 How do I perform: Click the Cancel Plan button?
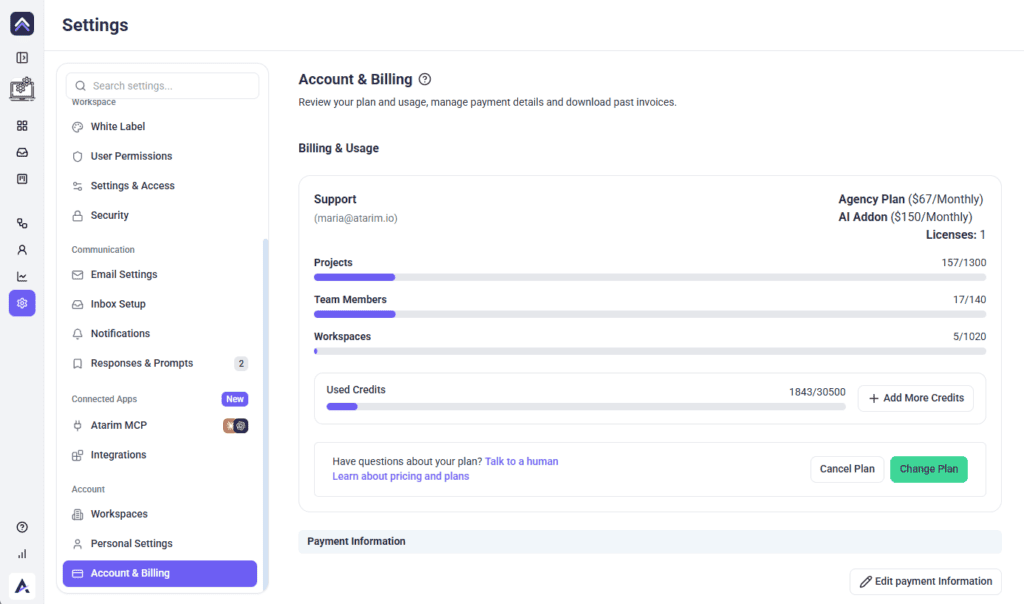[847, 469]
